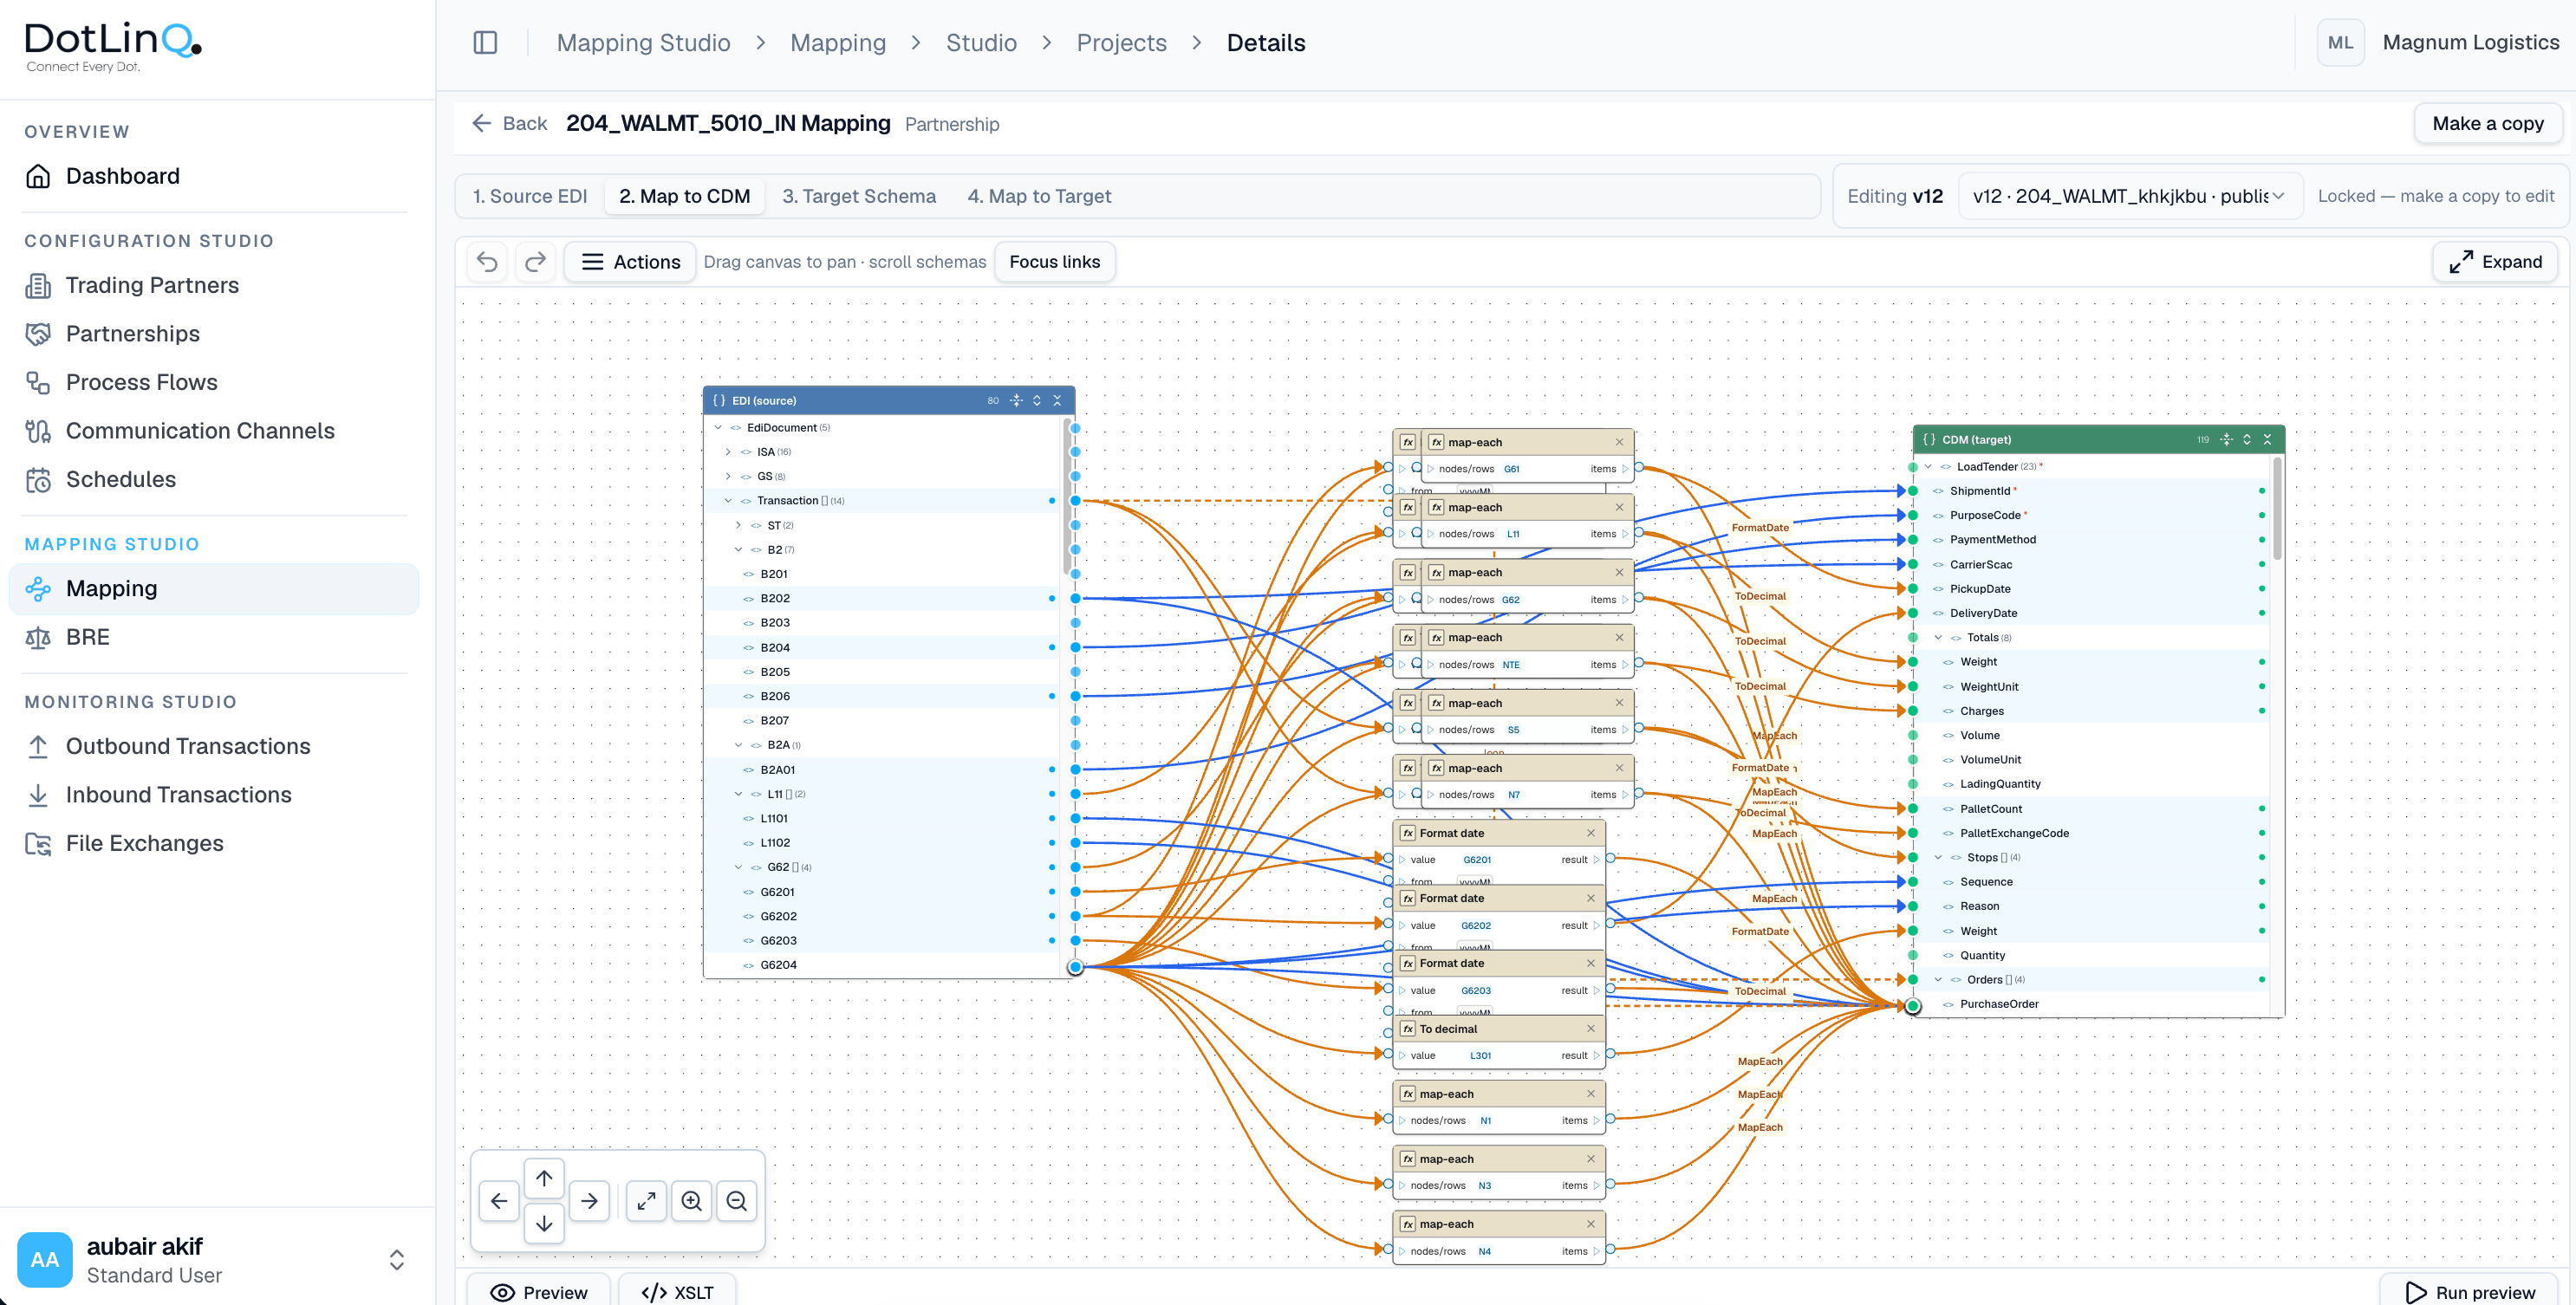
Task: Collapse the B2 tree node
Action: click(738, 549)
